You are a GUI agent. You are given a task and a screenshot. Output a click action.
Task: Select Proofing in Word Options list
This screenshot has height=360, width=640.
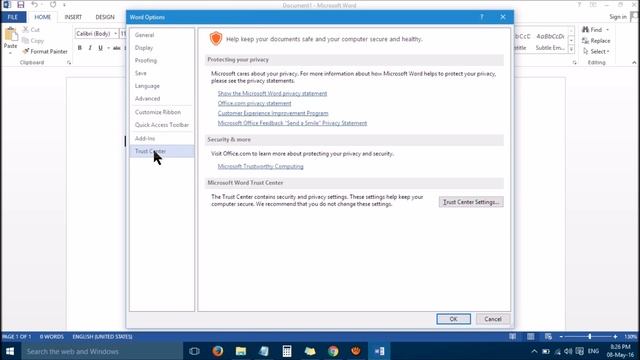click(x=162, y=60)
